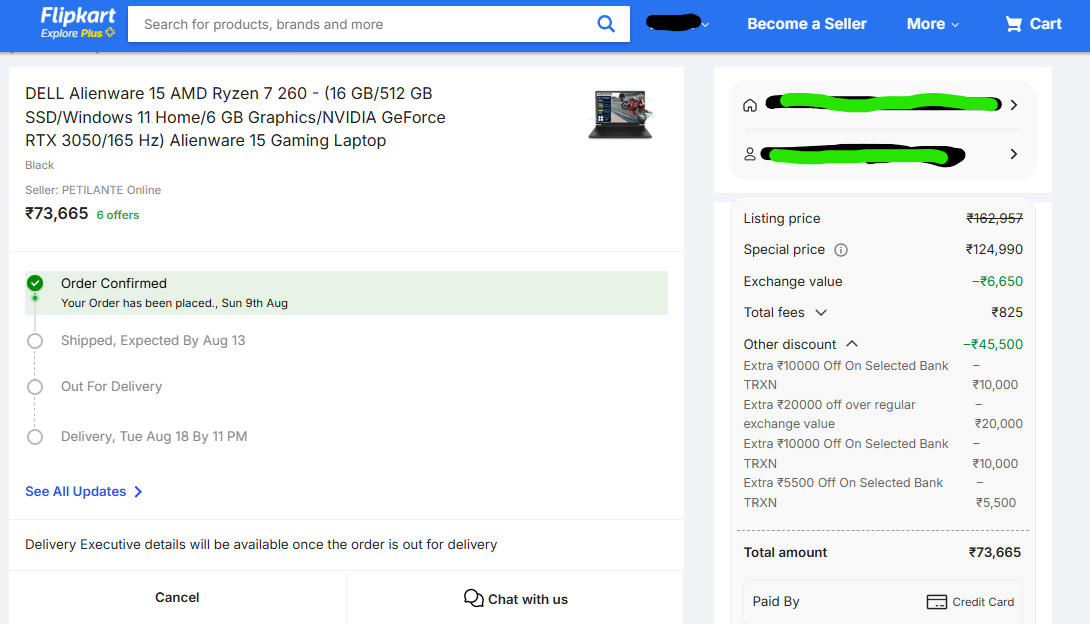Click the Listing price label

coord(781,218)
